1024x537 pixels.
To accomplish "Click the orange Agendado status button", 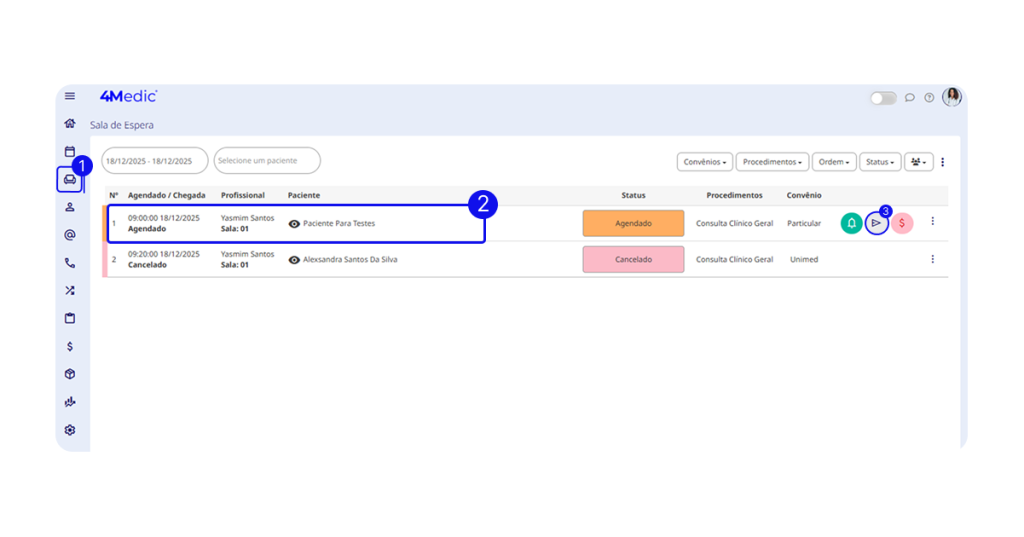I will tap(633, 223).
